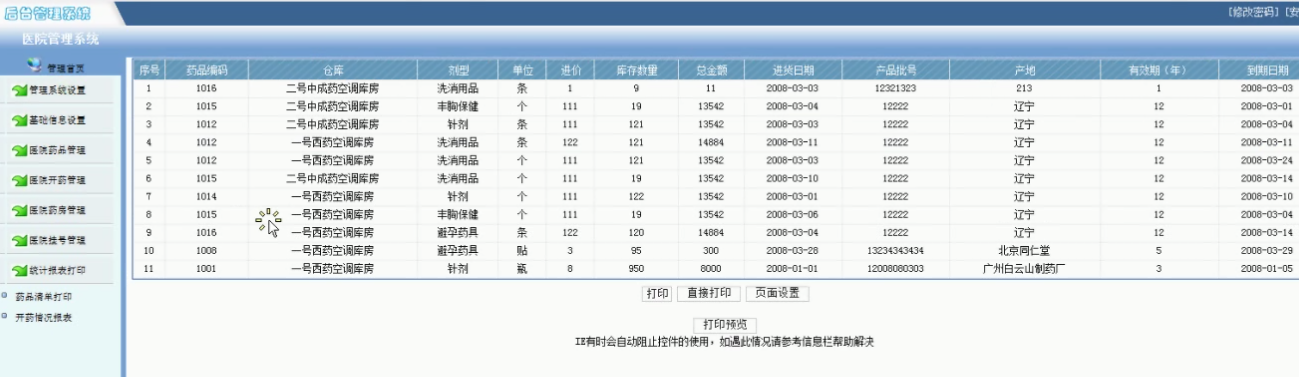Select the table row for 北京同仁堂
Image resolution: width=1299 pixels, height=377 pixels.
(x=715, y=250)
